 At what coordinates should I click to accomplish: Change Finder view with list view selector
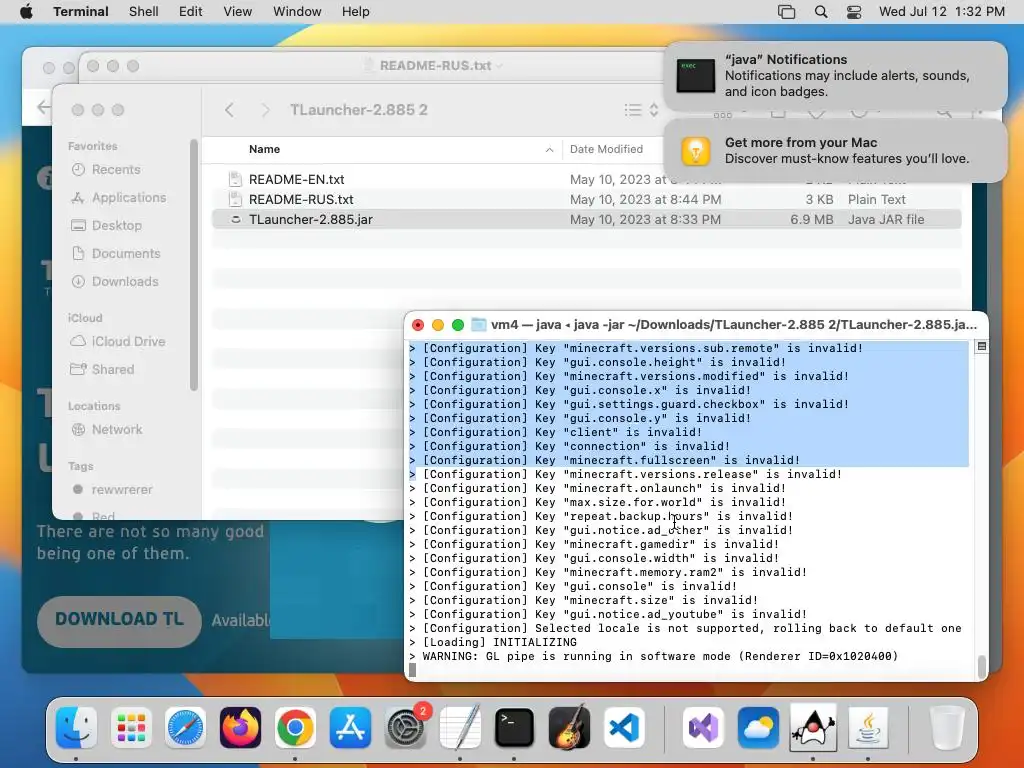point(641,110)
